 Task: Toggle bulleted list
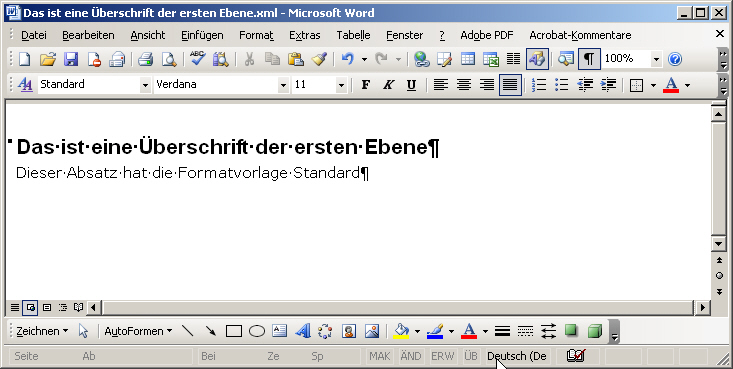tap(562, 85)
